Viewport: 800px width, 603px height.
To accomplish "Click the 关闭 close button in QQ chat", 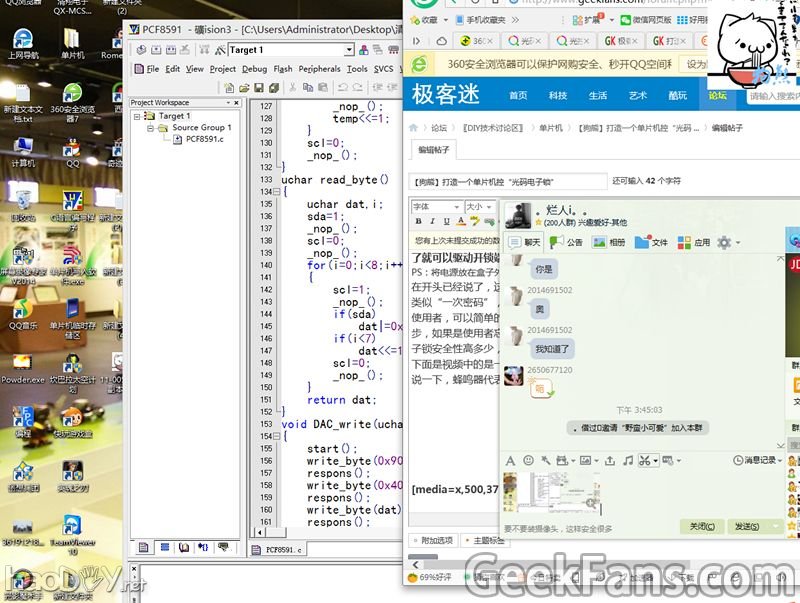I will (x=701, y=526).
